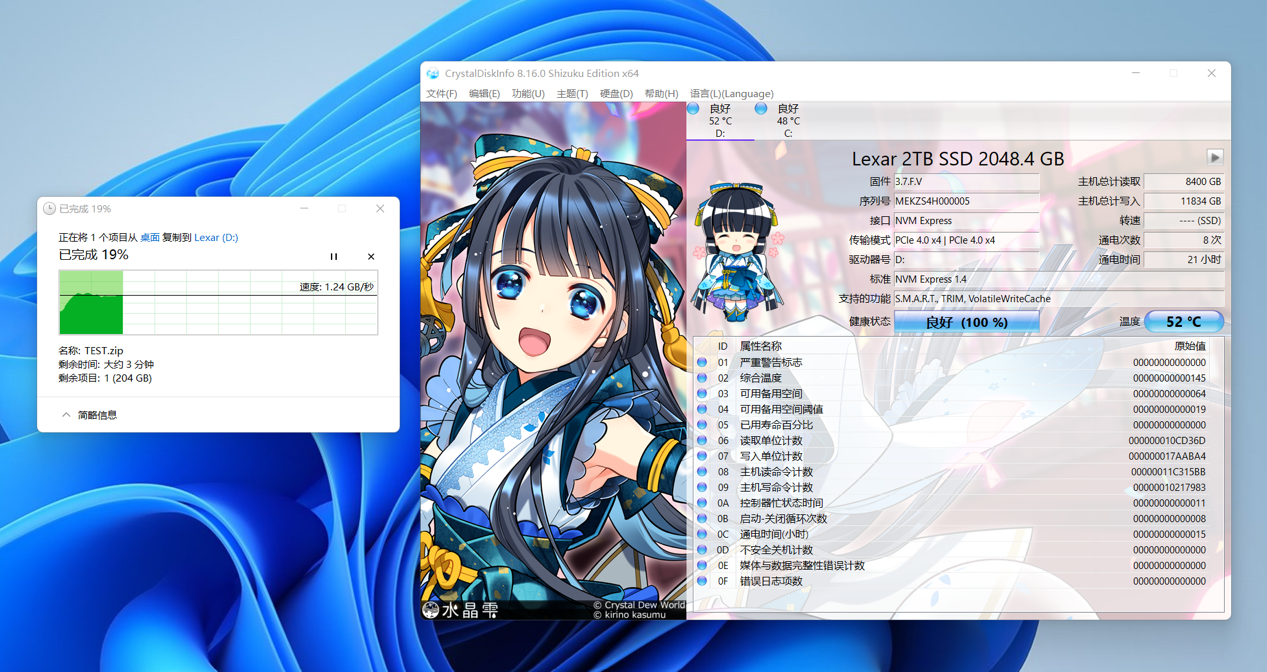Click the transfer mode field PCIe 4.0 x4
1267x672 pixels.
[966, 240]
